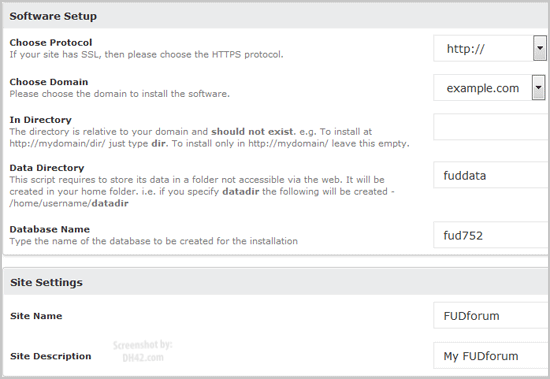This screenshot has height=379, width=550.
Task: Focus the Site Name field containing FUDforum
Action: coord(491,315)
